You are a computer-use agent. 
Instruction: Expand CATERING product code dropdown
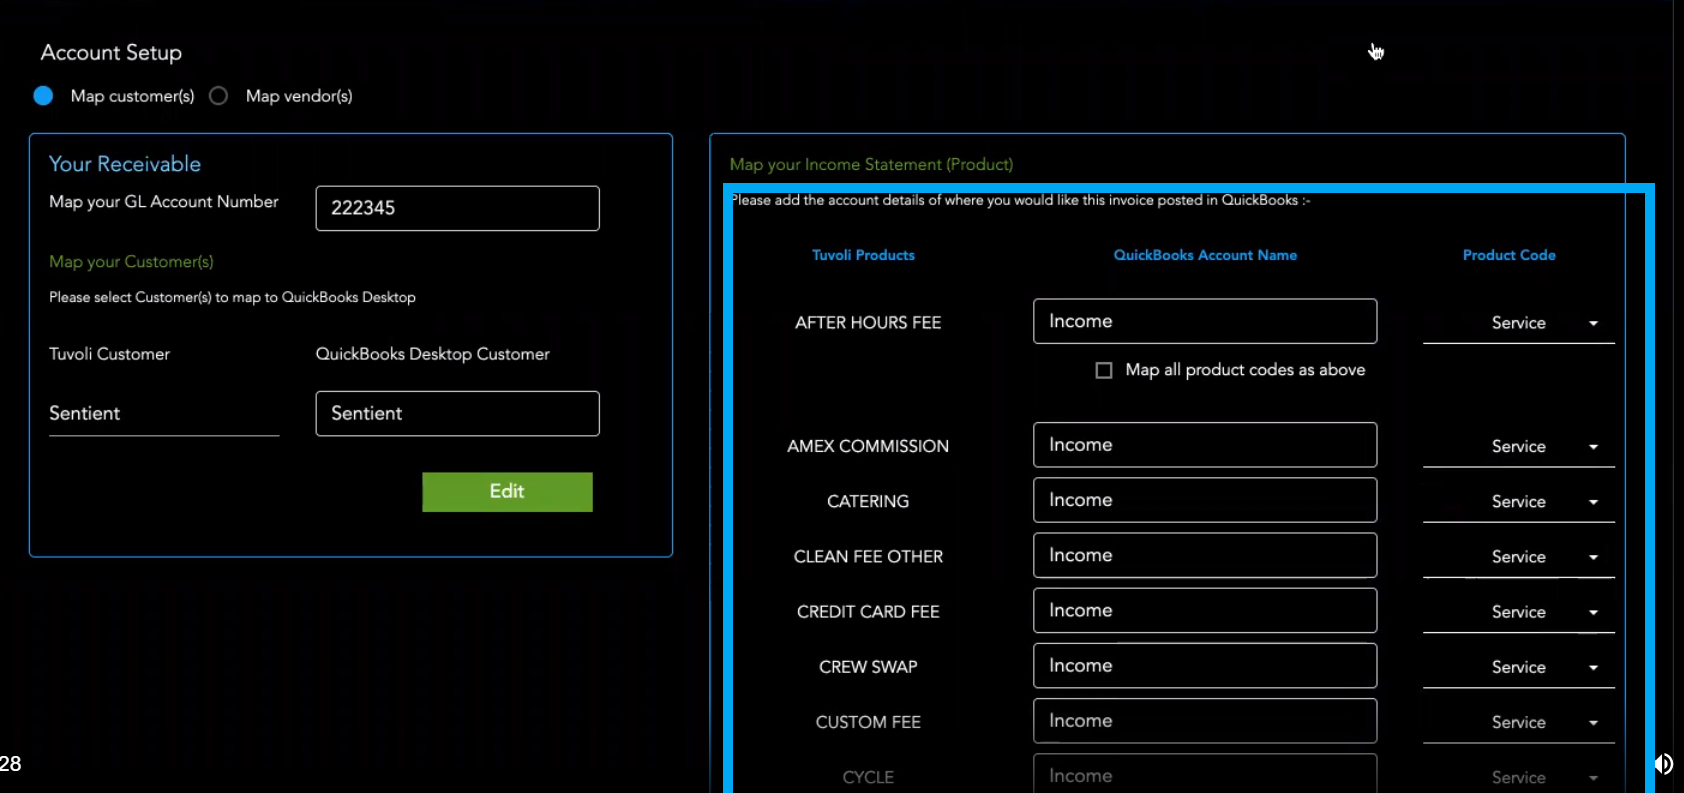1518,502
